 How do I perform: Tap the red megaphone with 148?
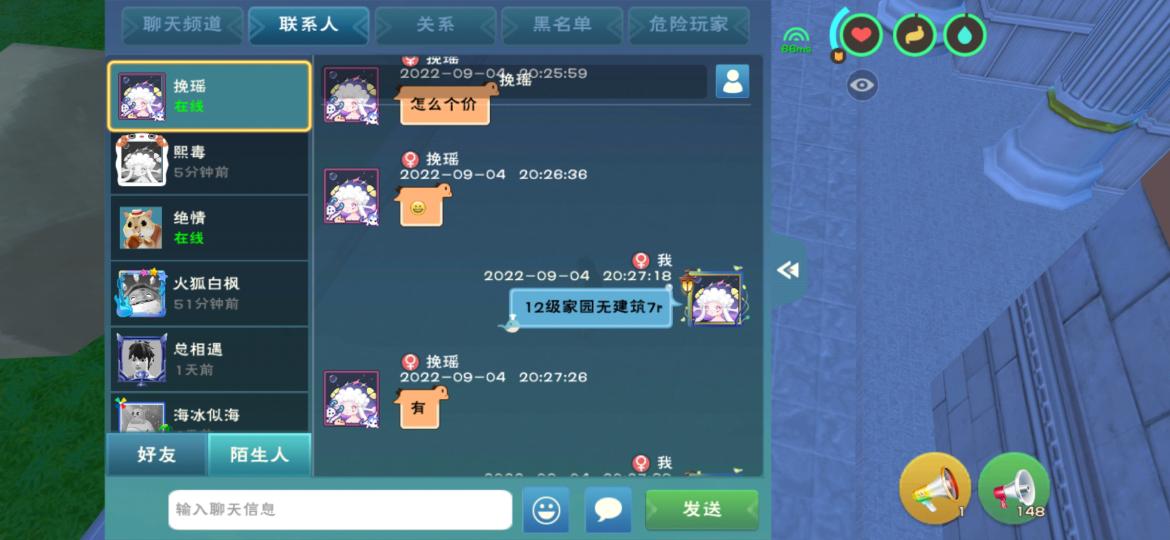click(1013, 489)
